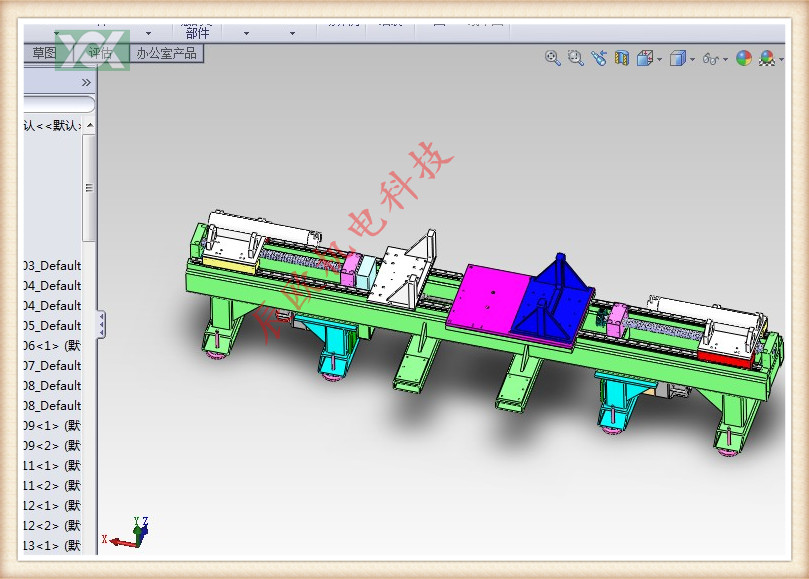Select the 05_Default tree item
Image resolution: width=809 pixels, height=579 pixels.
point(53,326)
